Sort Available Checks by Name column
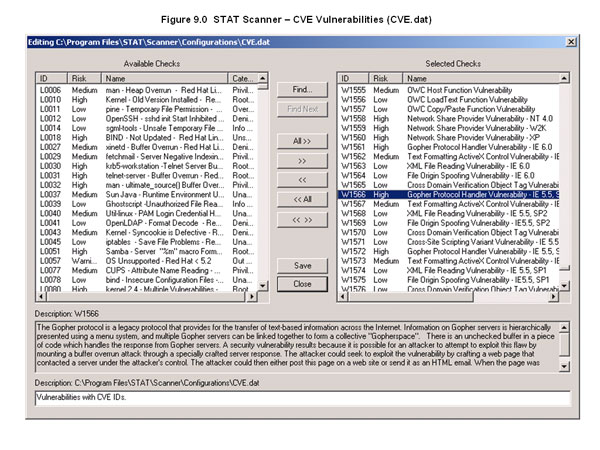This screenshot has height=450, width=600. [165, 78]
